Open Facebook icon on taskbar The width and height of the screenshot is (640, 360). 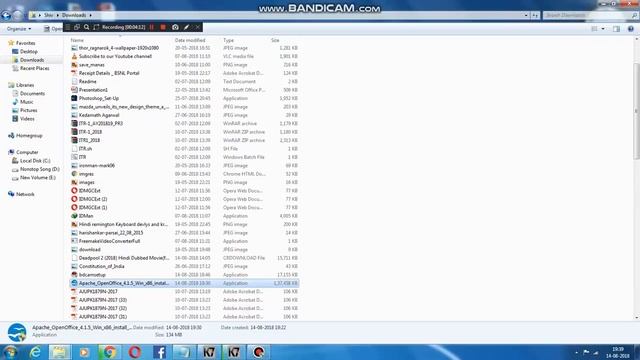(160, 352)
